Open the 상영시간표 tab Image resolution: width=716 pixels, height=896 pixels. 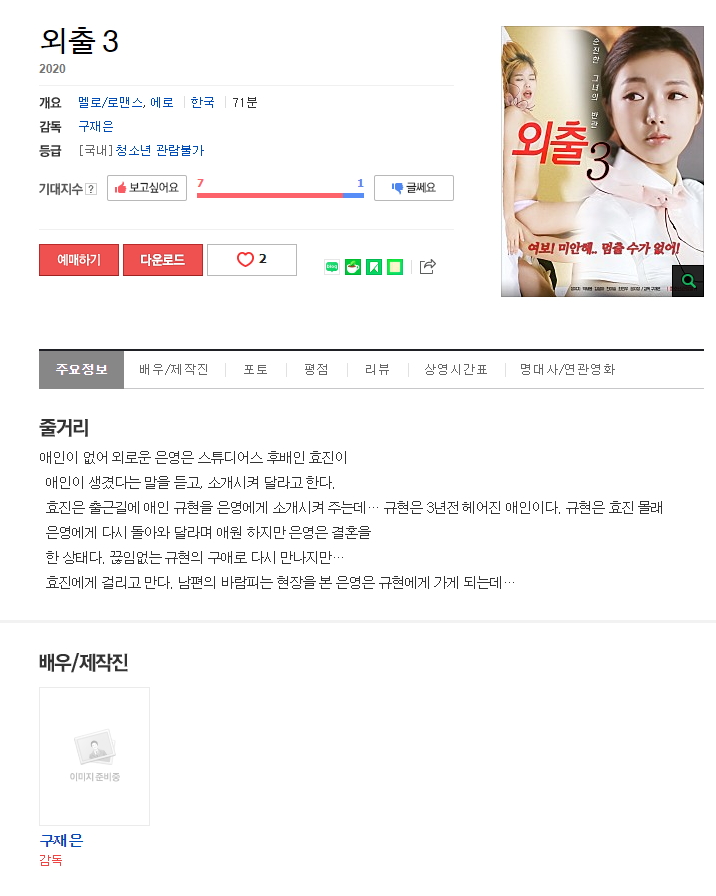coord(455,369)
